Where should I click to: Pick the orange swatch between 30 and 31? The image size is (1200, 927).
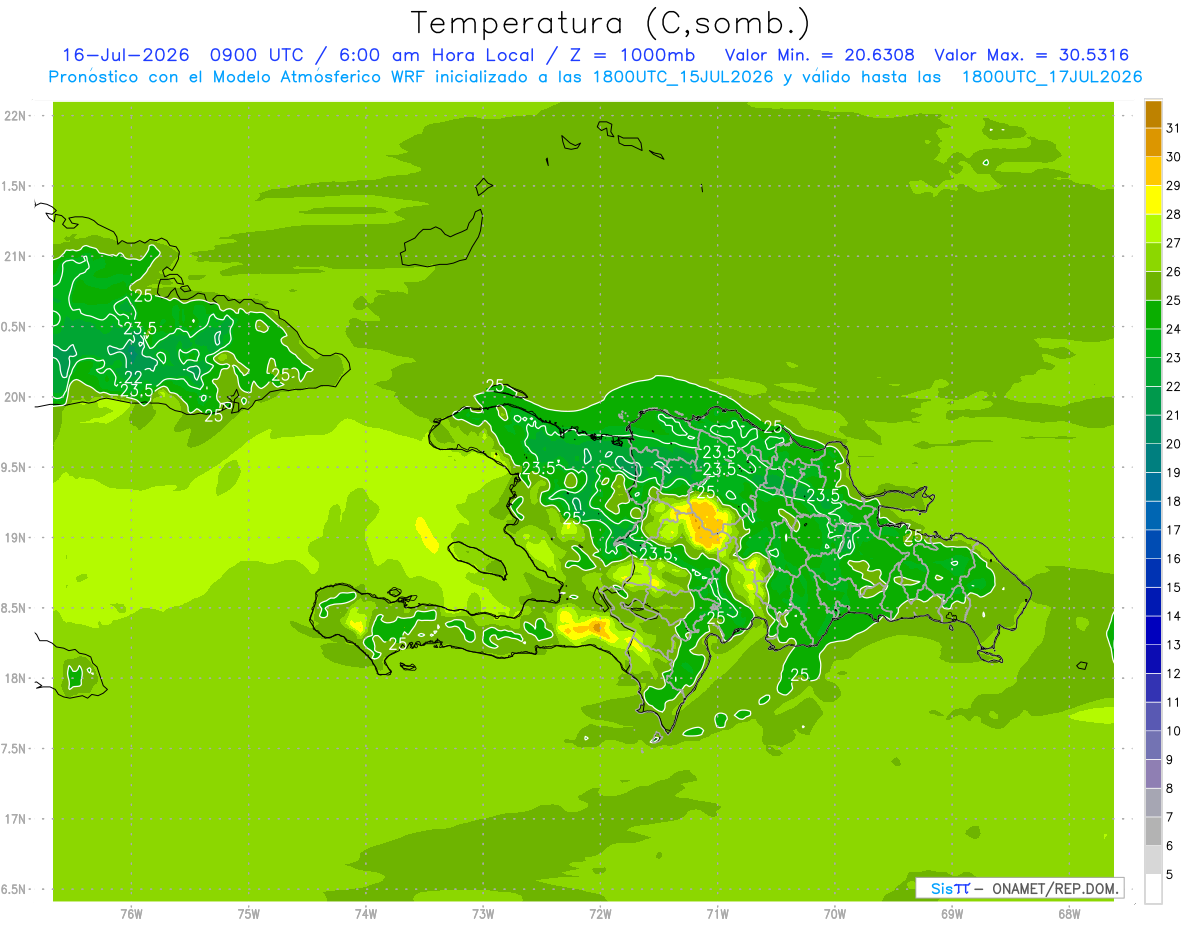click(x=1153, y=143)
